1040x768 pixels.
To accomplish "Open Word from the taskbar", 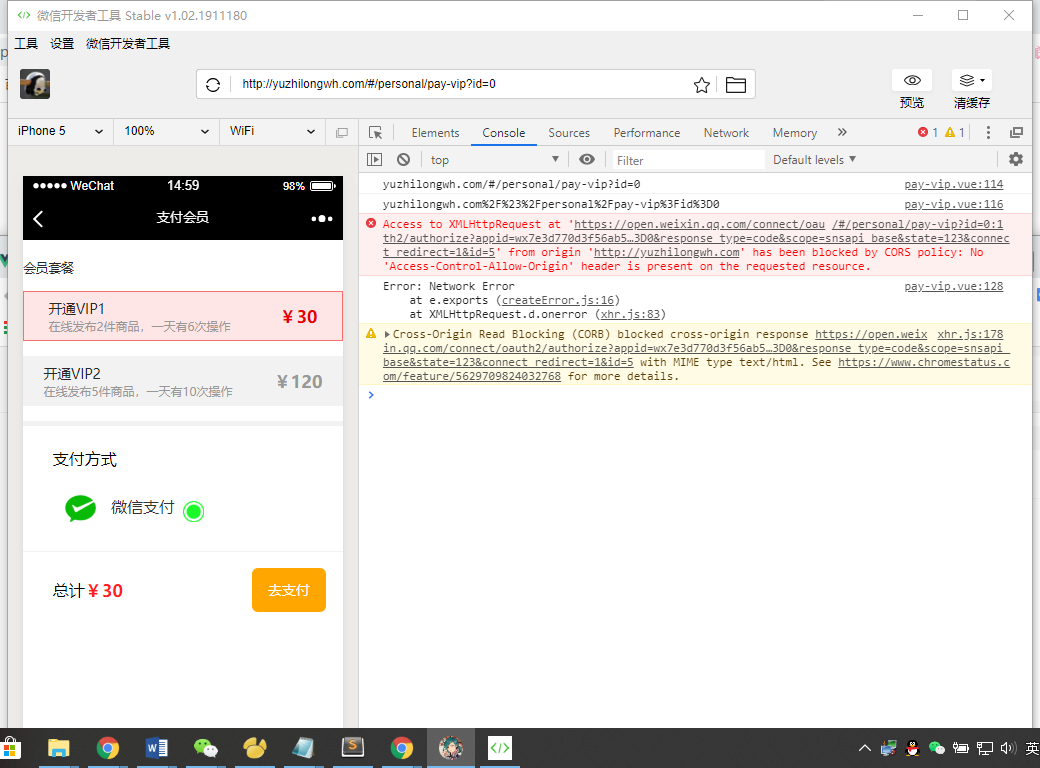I will pyautogui.click(x=157, y=748).
